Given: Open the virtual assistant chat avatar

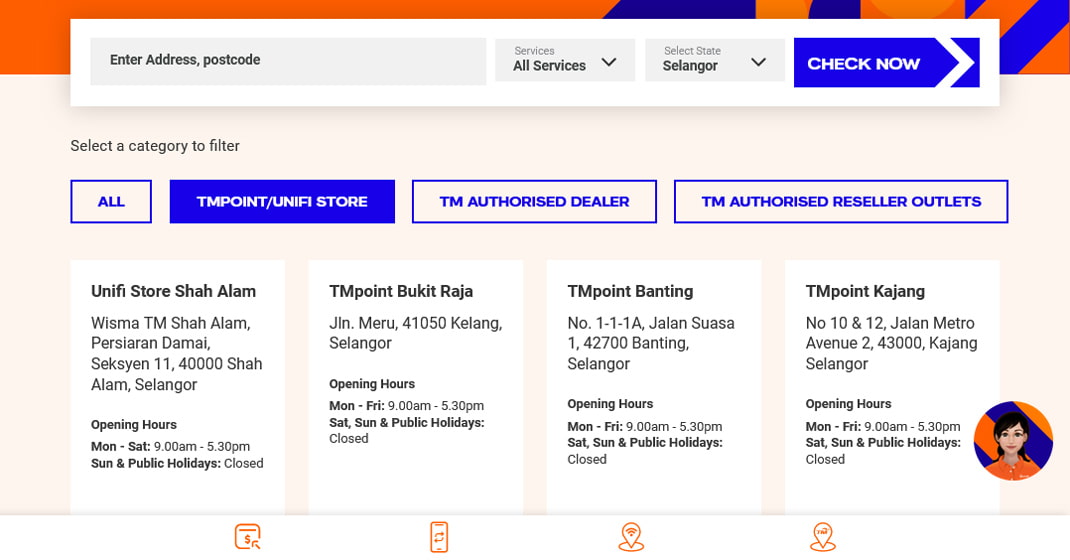Looking at the screenshot, I should (x=1013, y=441).
